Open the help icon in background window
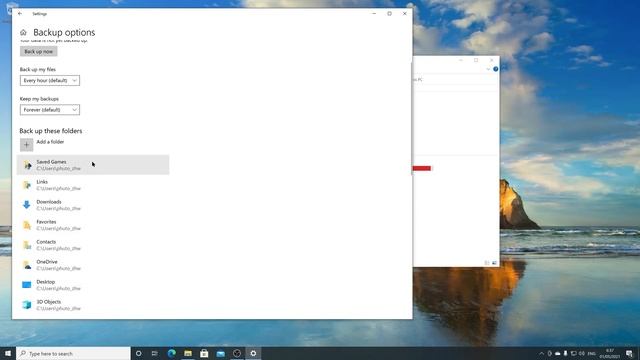 click(496, 69)
